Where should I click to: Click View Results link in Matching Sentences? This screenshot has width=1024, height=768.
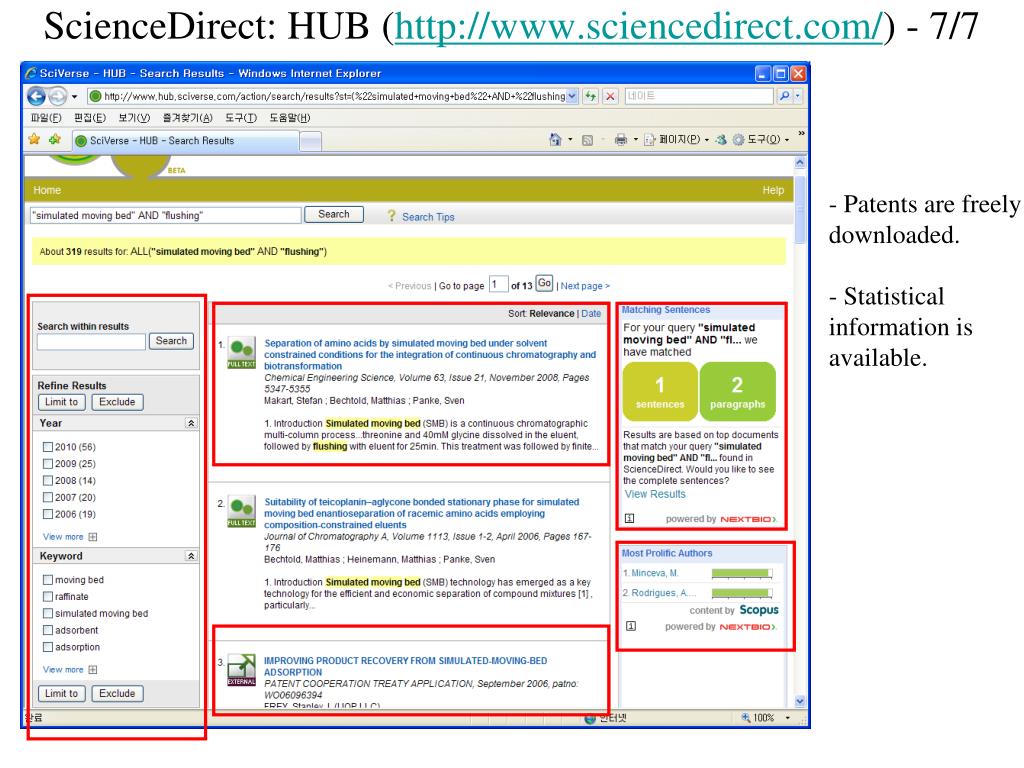pyautogui.click(x=655, y=494)
